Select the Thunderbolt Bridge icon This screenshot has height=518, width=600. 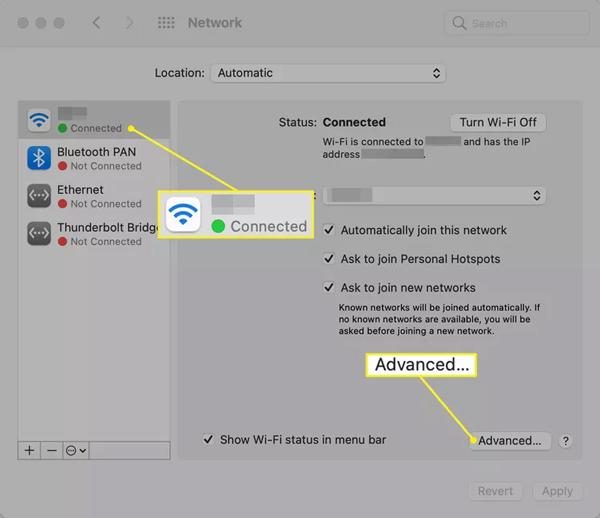pyautogui.click(x=39, y=233)
